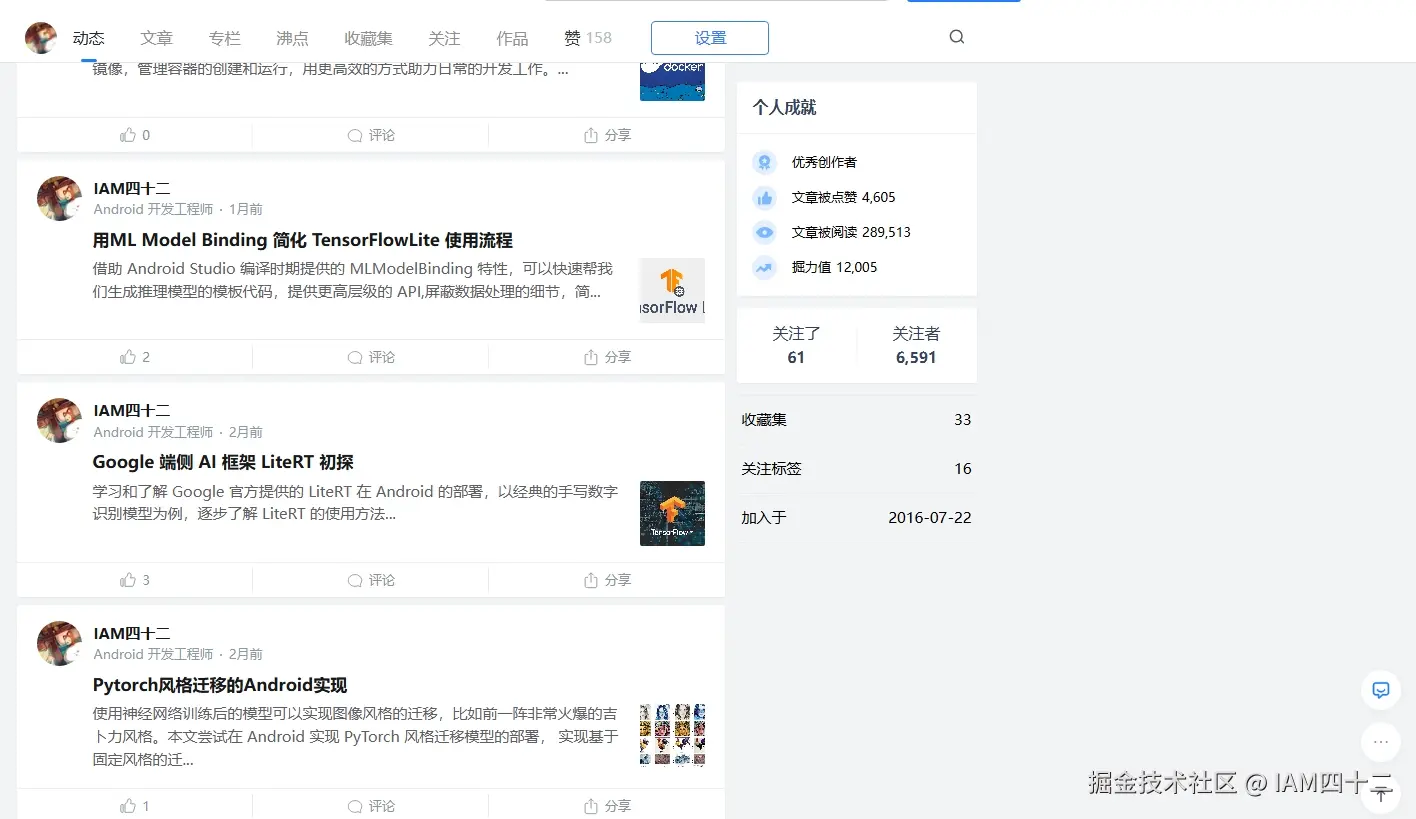The image size is (1416, 819).
Task: Click author avatar on Google LiteRT post
Action: [x=59, y=420]
